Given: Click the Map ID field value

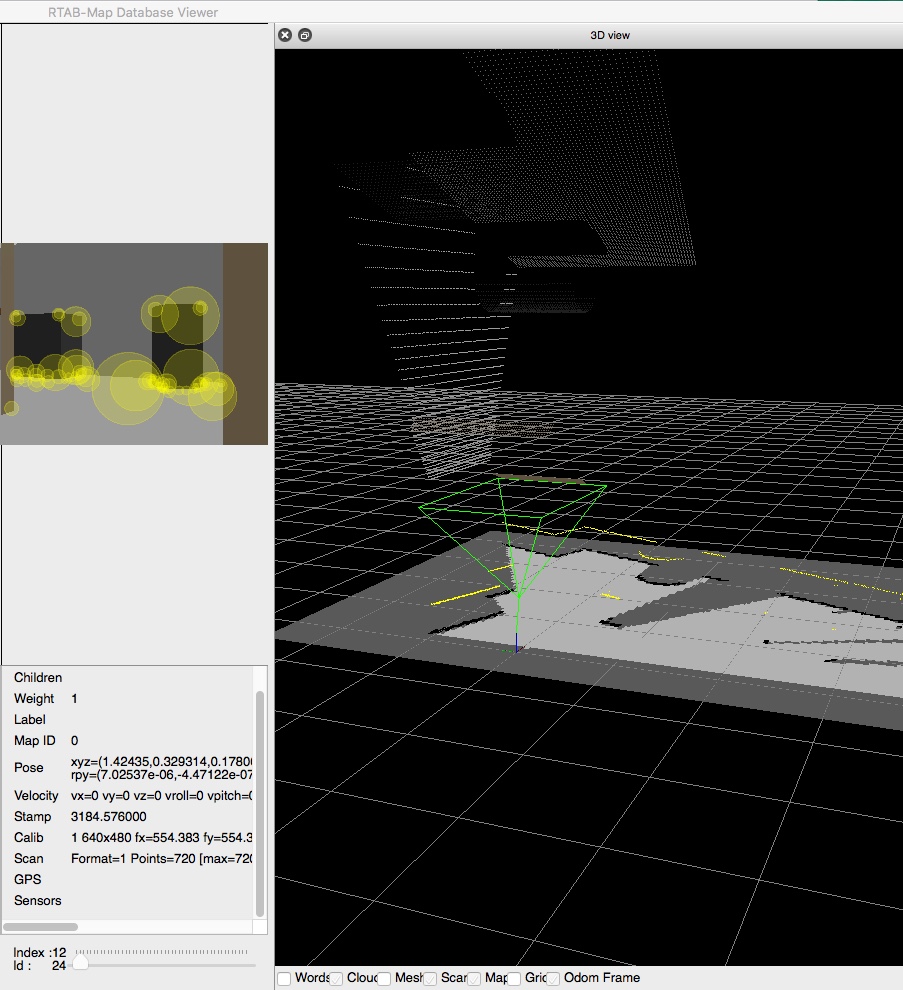Looking at the screenshot, I should [75, 740].
